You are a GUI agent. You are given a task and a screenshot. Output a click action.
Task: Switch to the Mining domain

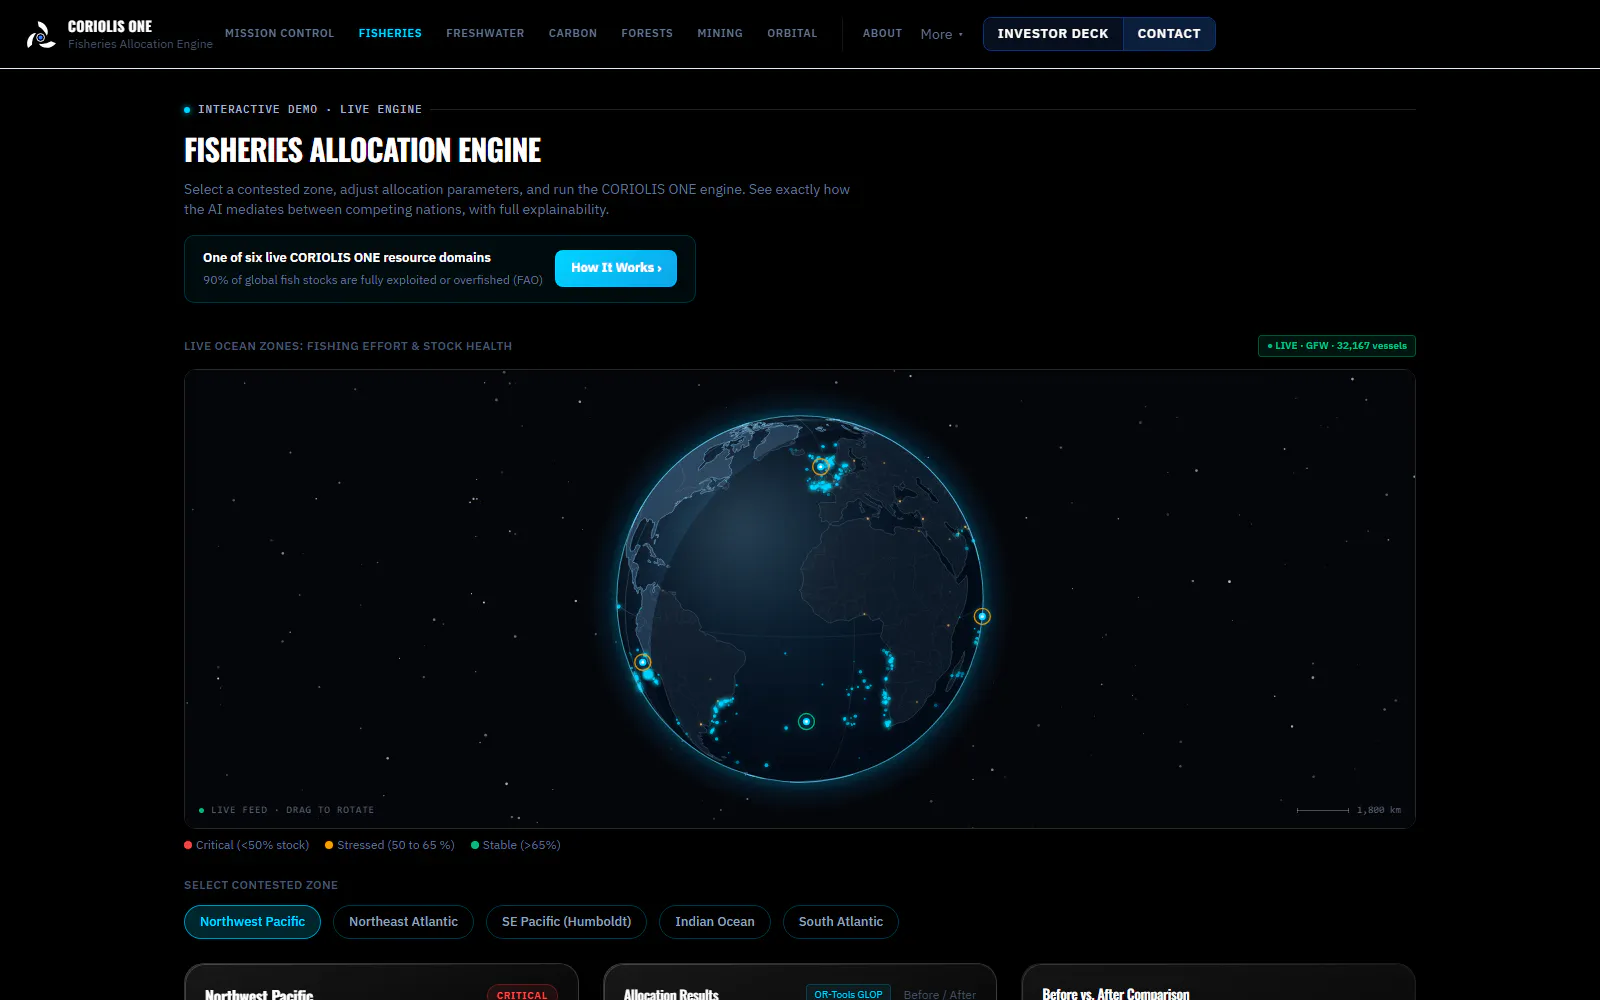tap(720, 33)
